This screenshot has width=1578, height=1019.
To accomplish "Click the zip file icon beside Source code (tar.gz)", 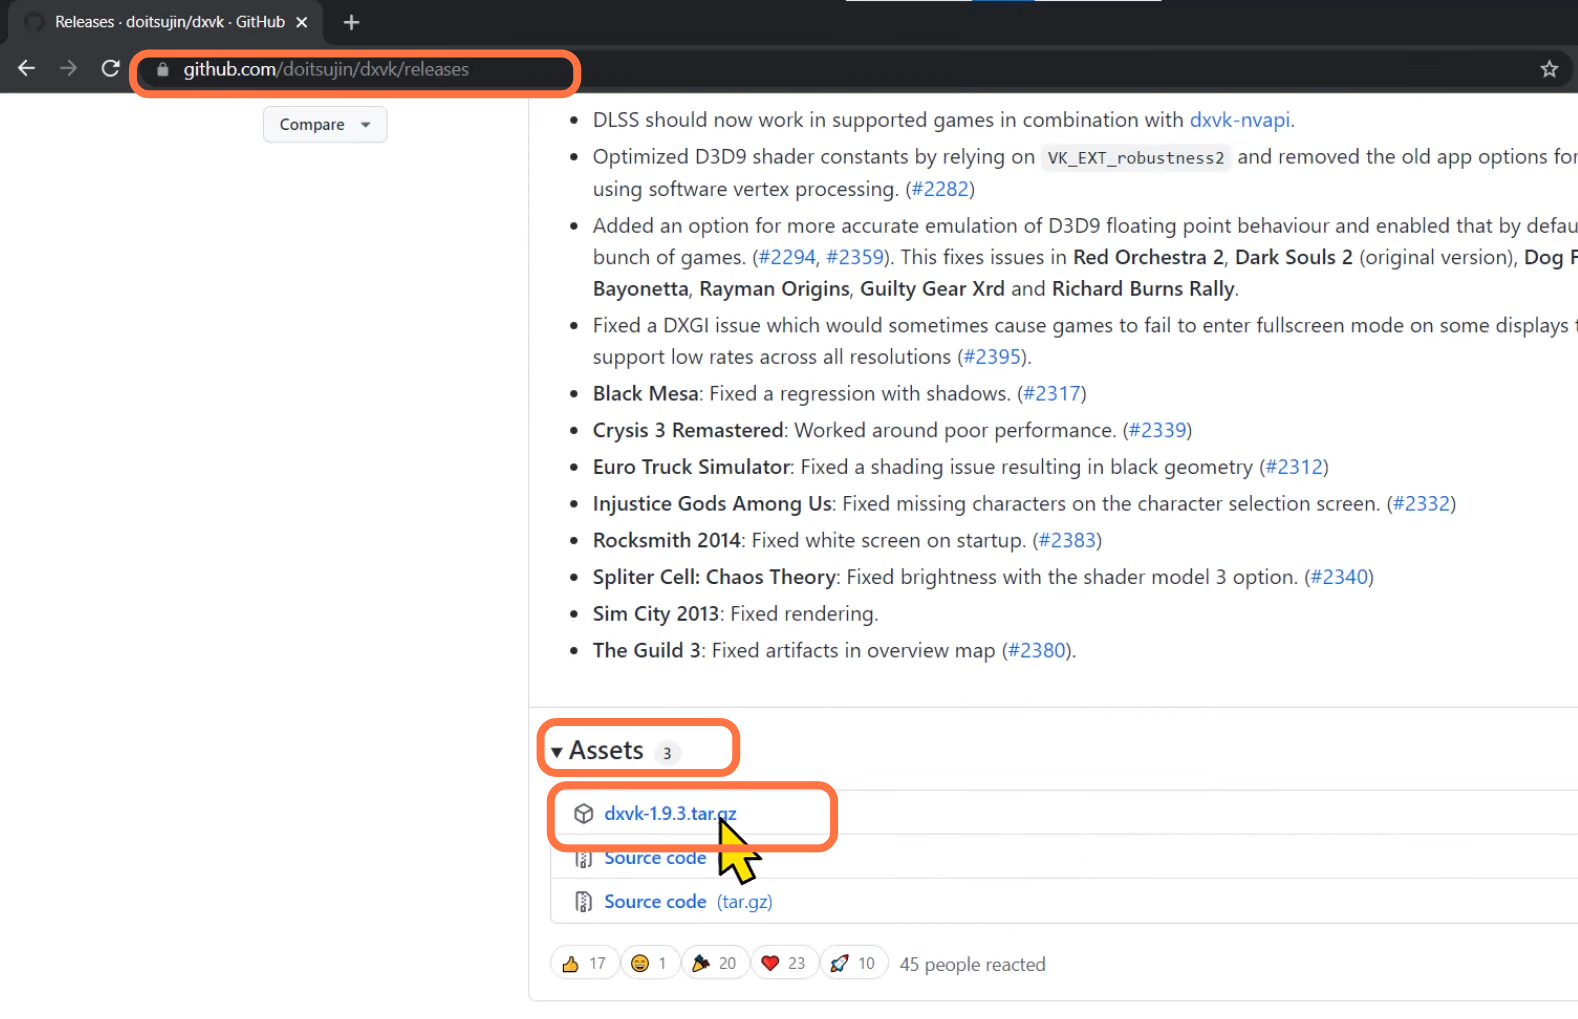I will coord(584,902).
